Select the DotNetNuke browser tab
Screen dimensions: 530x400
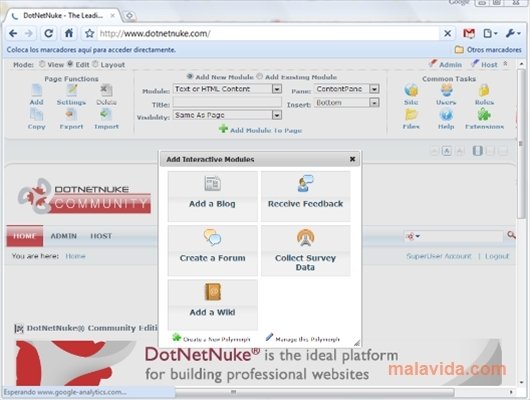pos(63,16)
